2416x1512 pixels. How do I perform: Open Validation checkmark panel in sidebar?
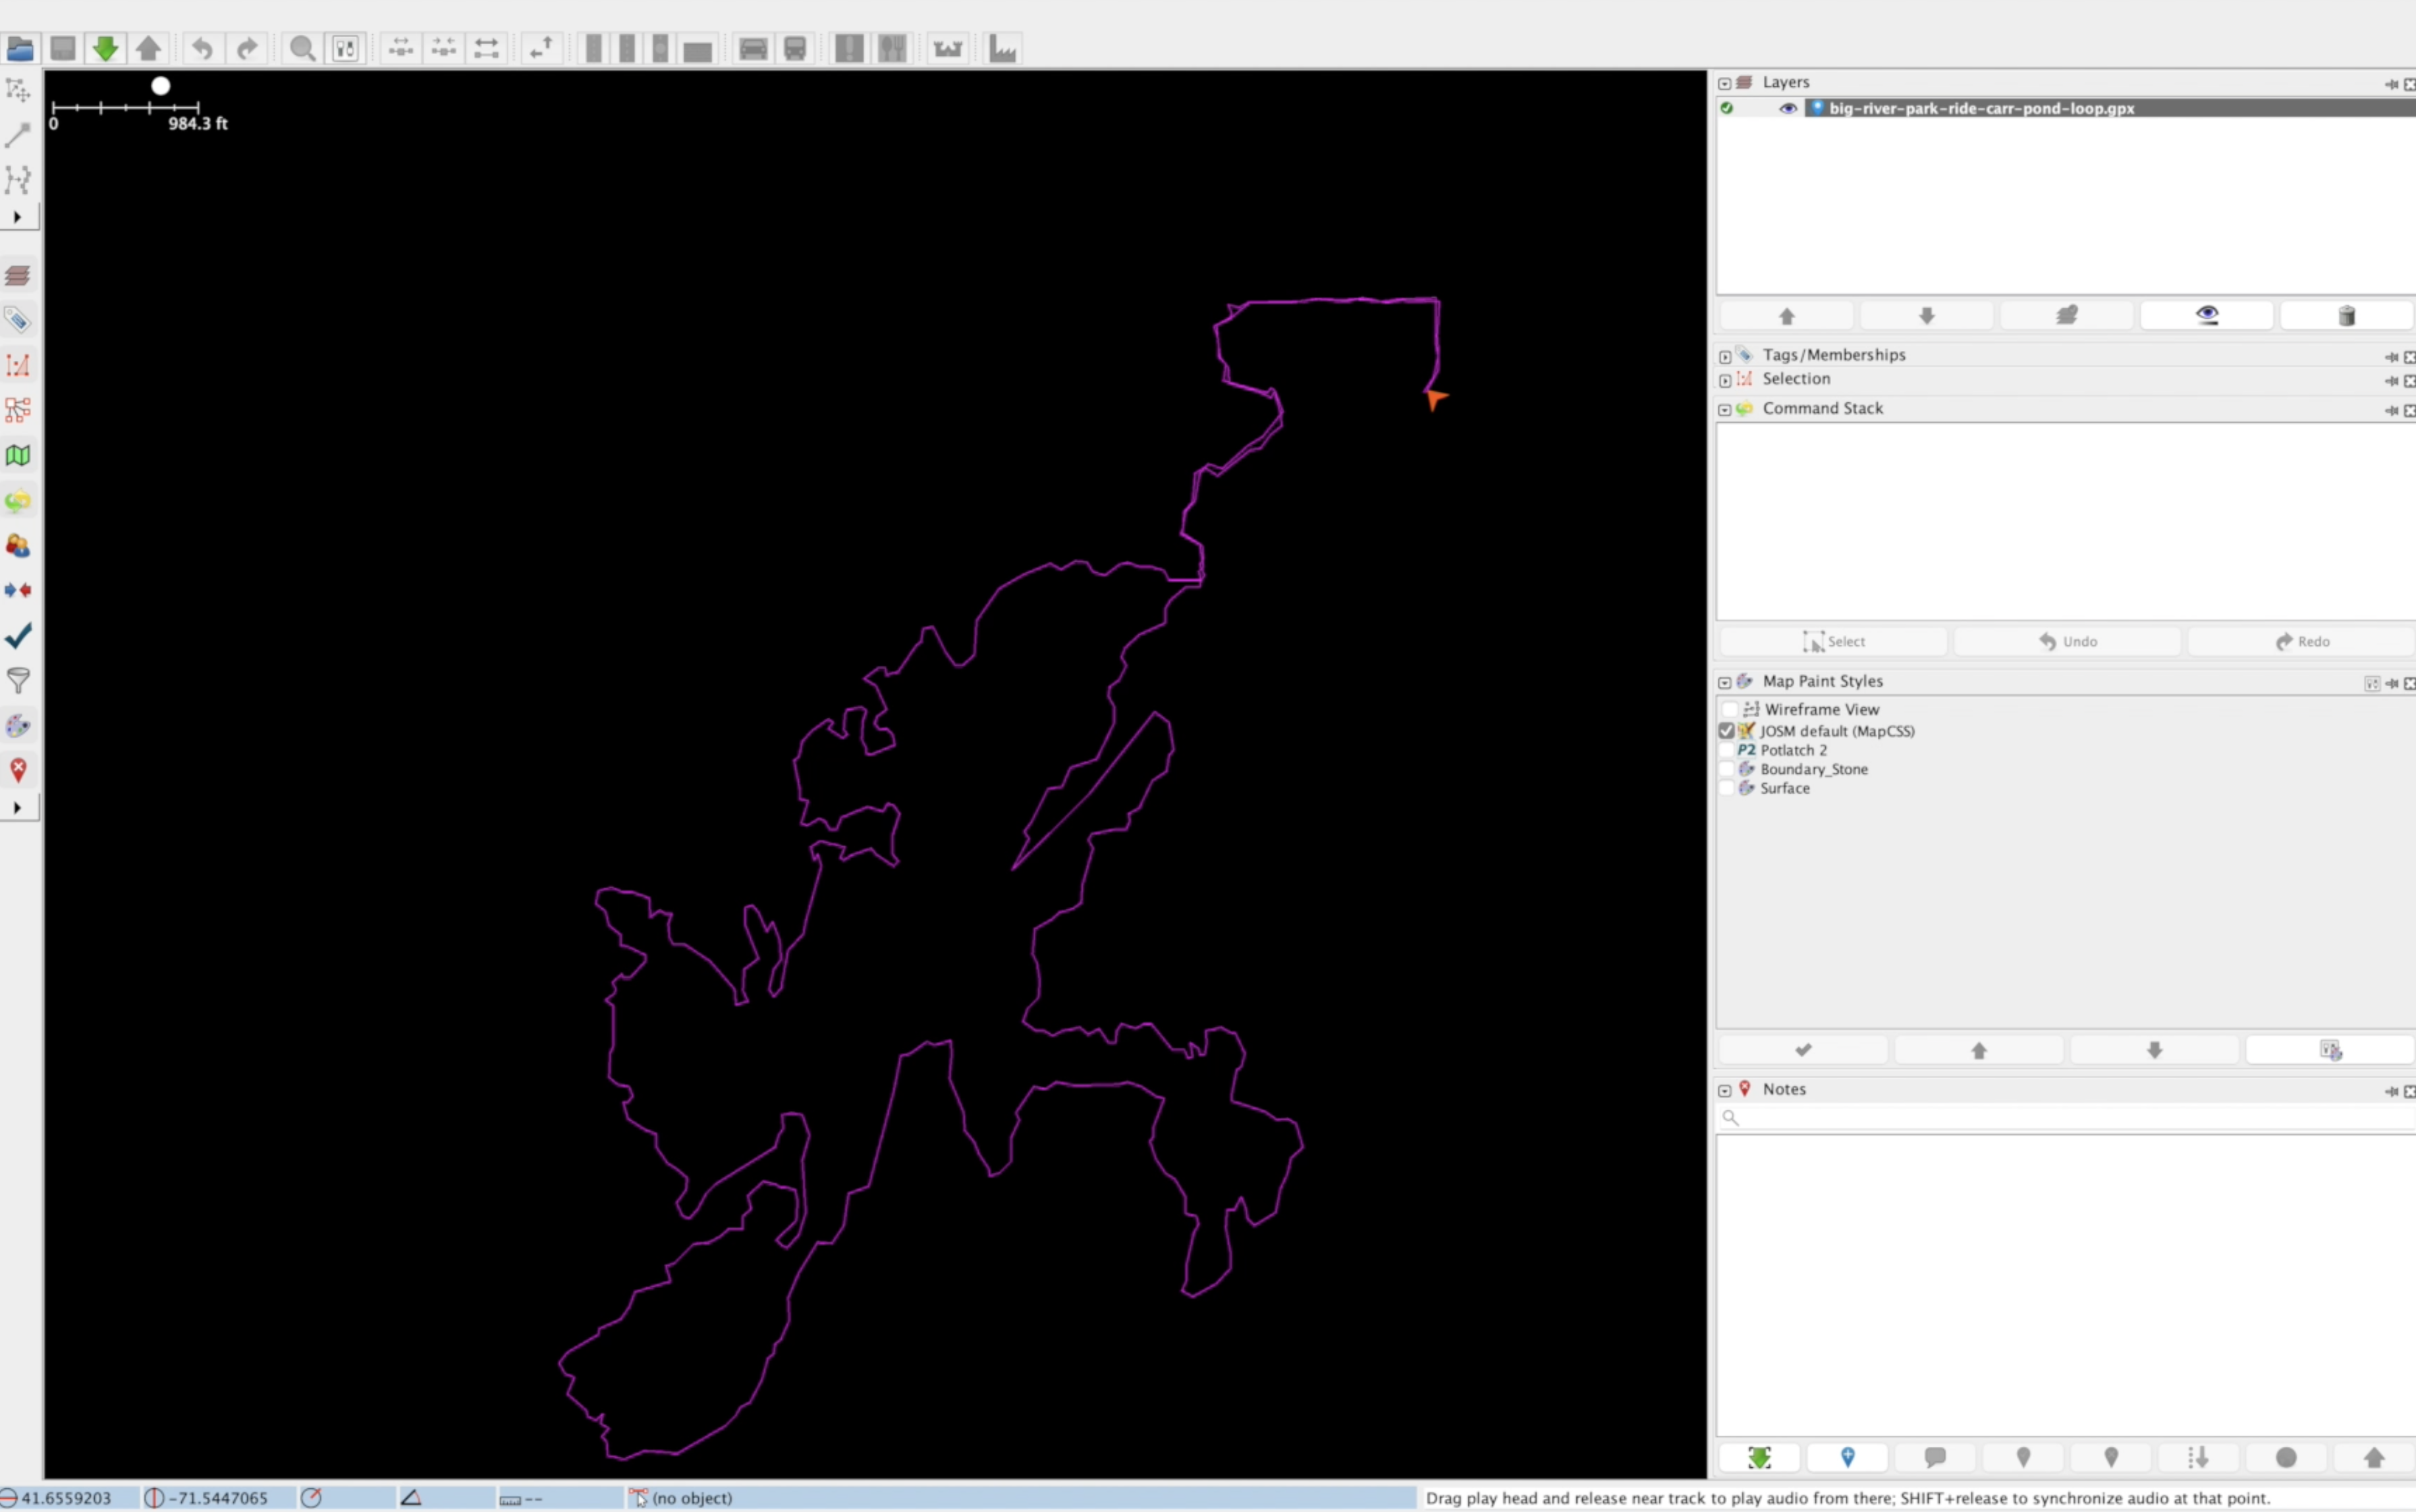[x=18, y=636]
